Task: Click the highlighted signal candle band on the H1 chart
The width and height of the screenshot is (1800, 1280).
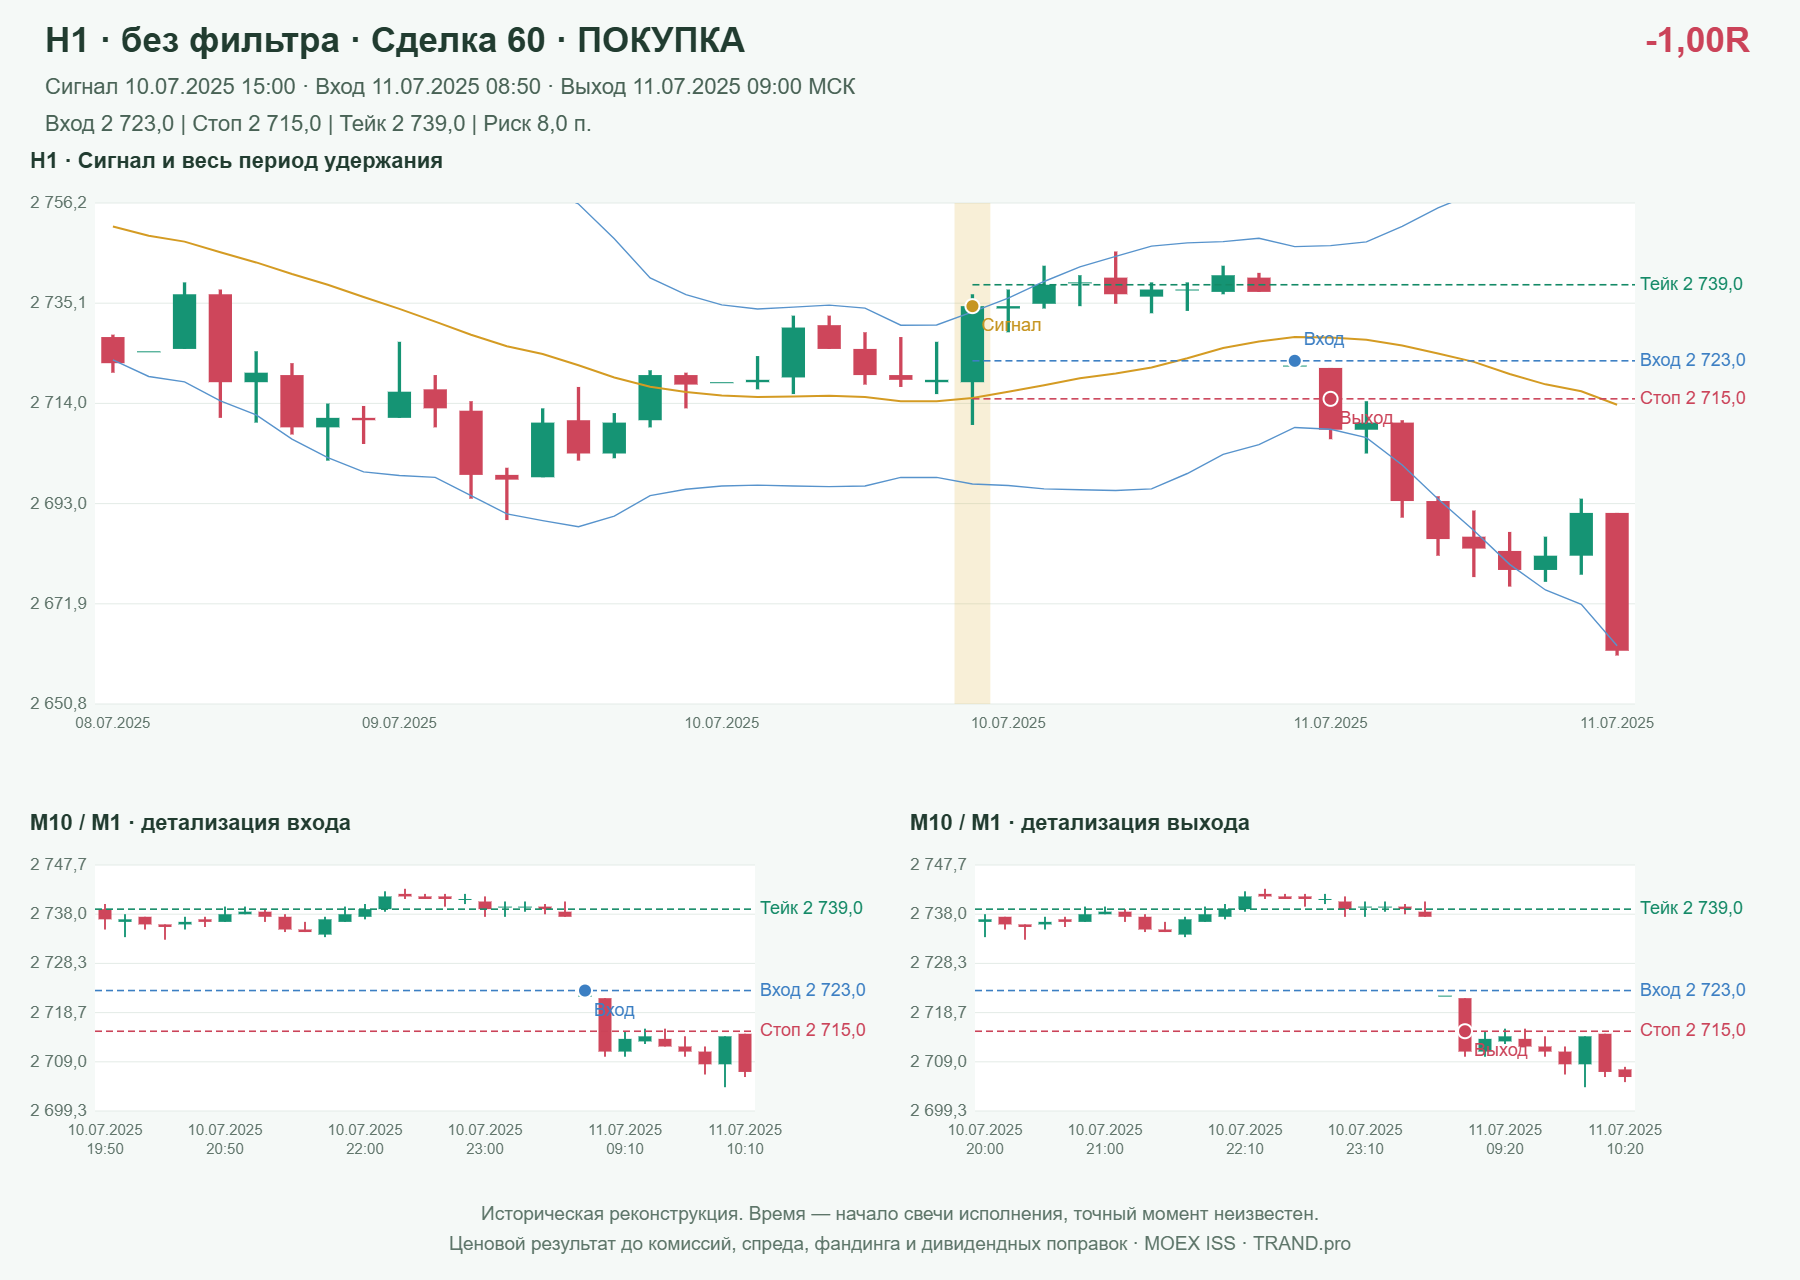Action: (972, 453)
